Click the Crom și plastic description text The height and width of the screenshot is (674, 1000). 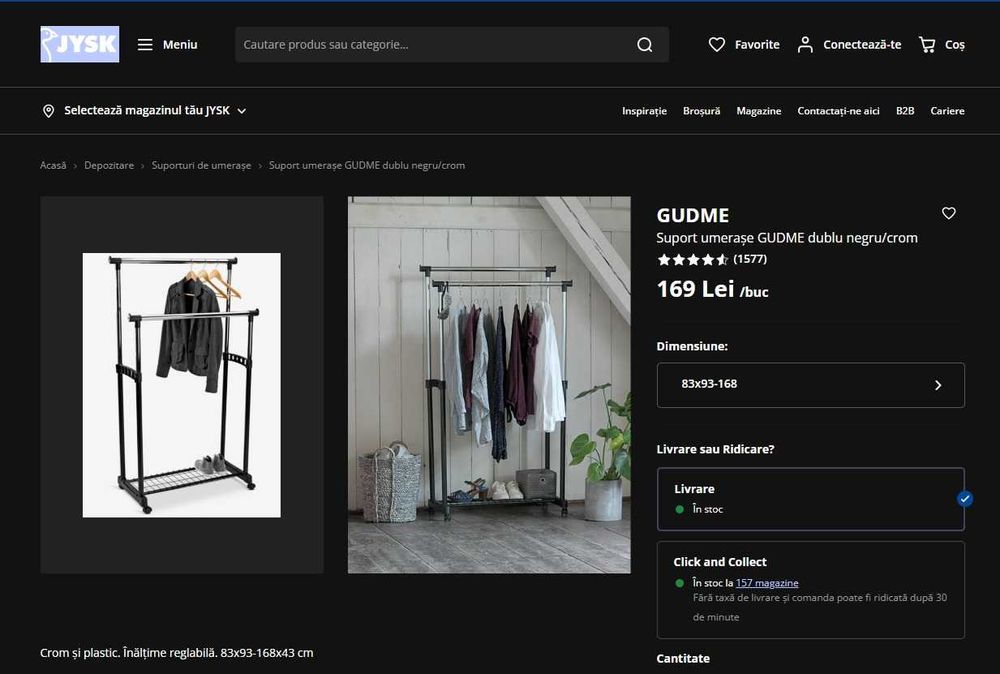pos(177,653)
